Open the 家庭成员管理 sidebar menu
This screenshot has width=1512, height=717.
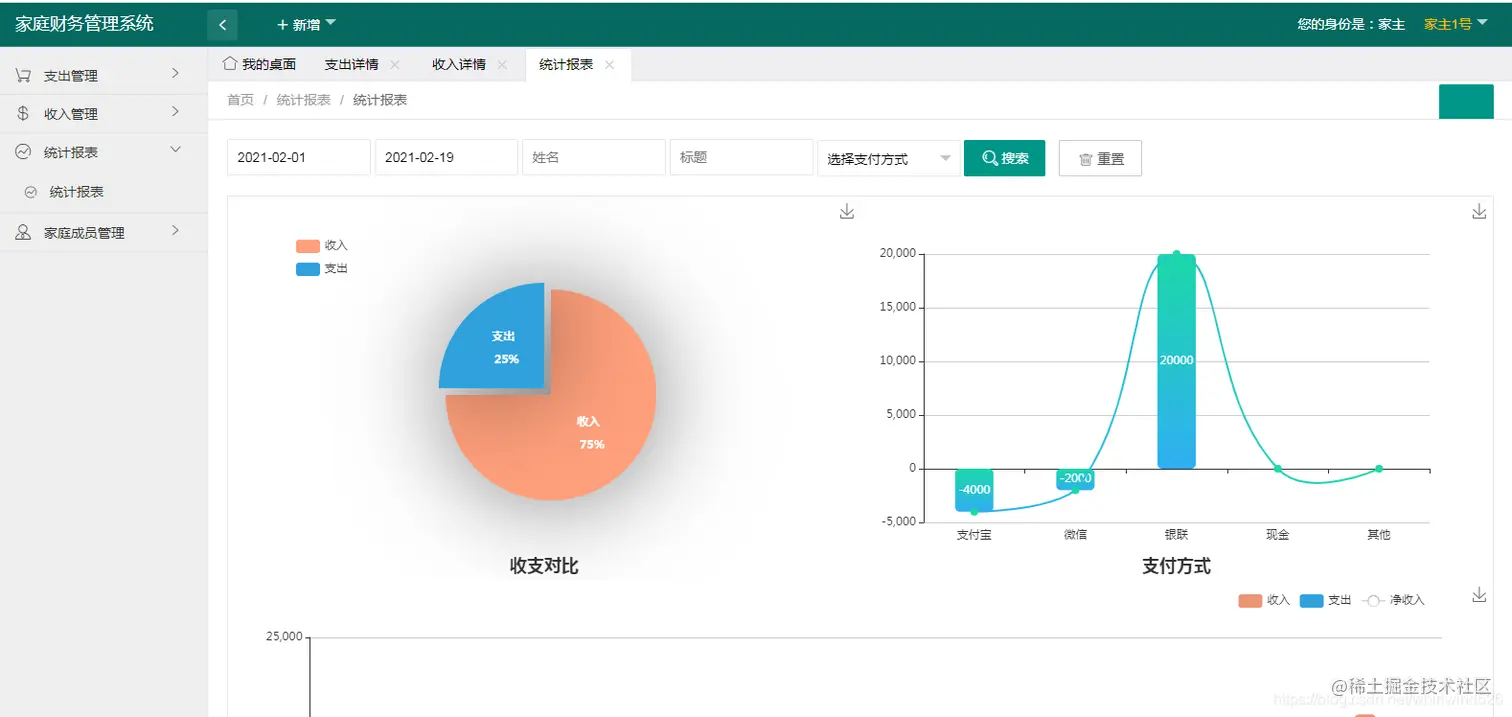tap(104, 232)
